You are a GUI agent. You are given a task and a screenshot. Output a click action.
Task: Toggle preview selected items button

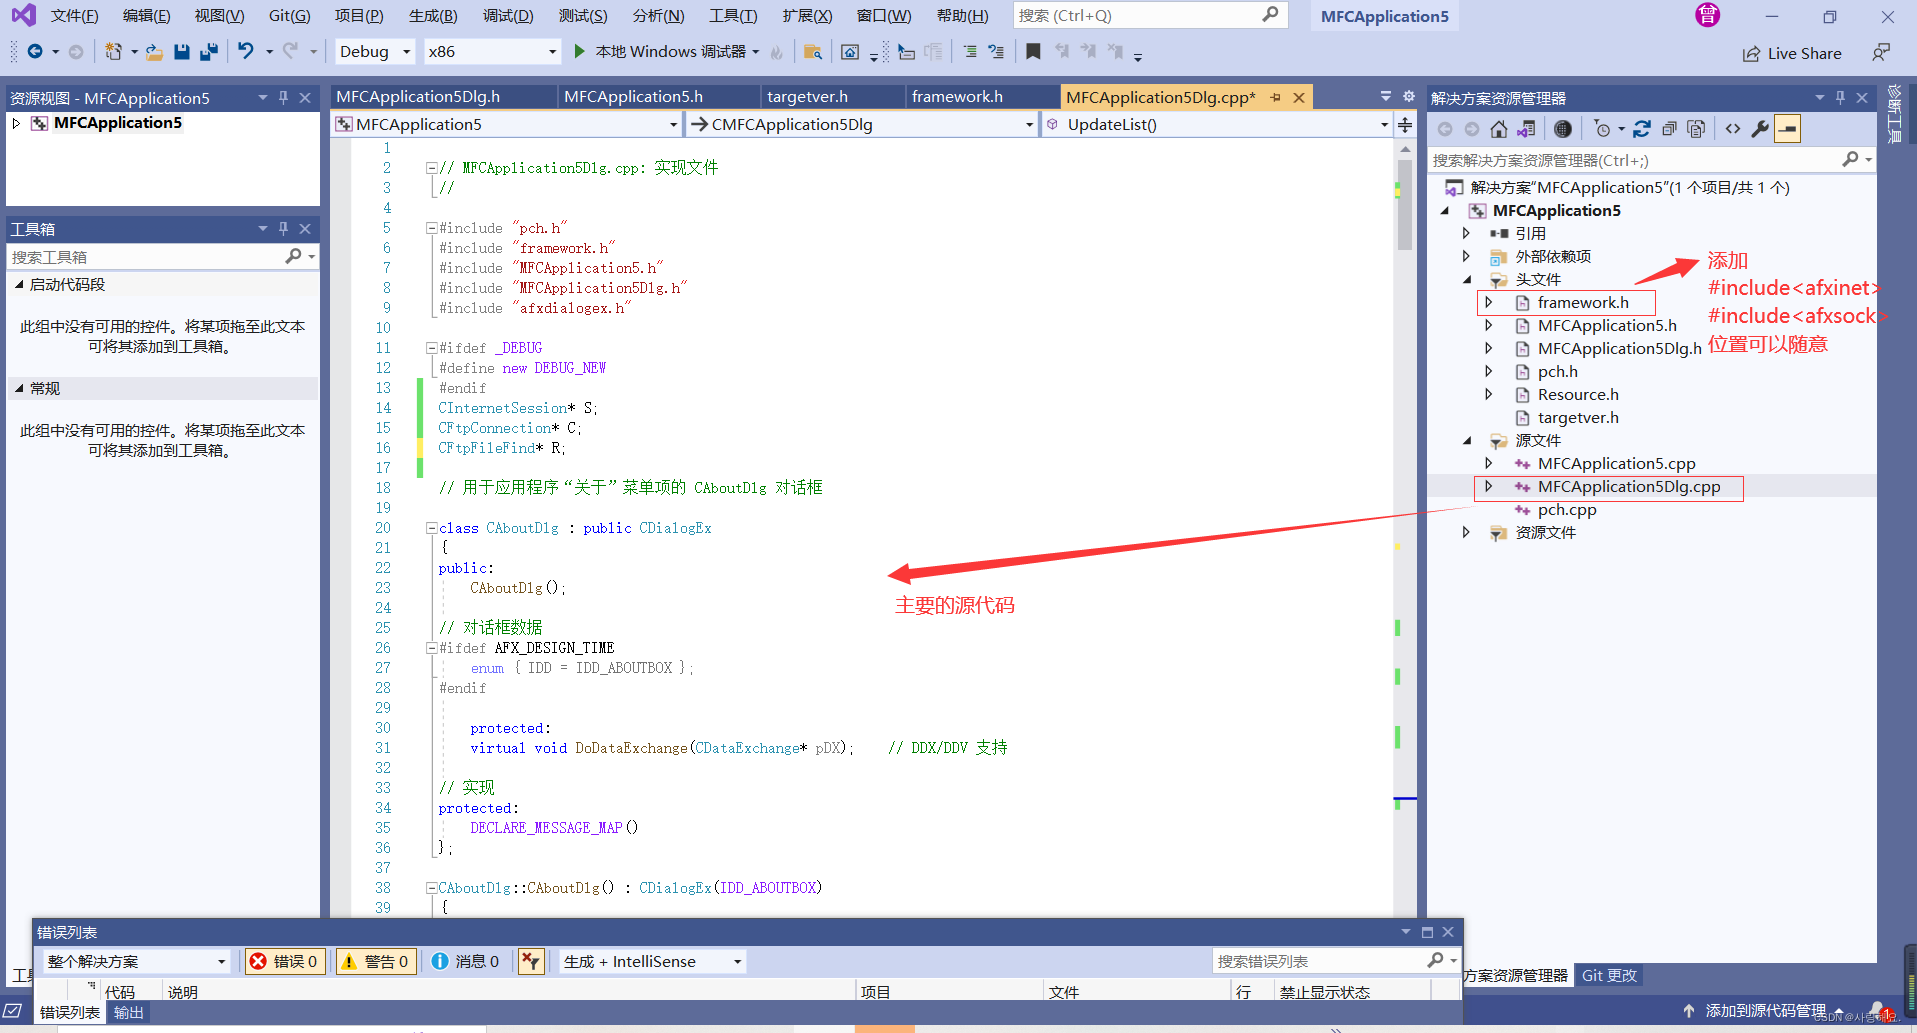[1788, 128]
